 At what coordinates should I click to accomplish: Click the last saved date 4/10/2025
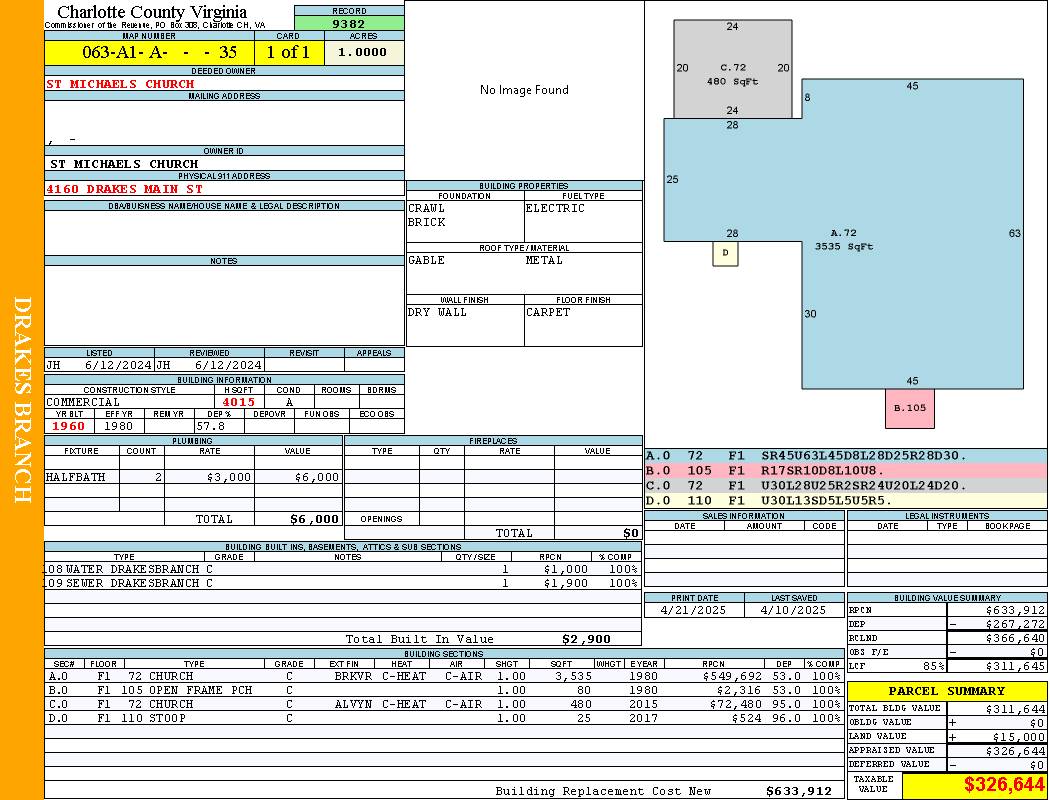pyautogui.click(x=793, y=611)
